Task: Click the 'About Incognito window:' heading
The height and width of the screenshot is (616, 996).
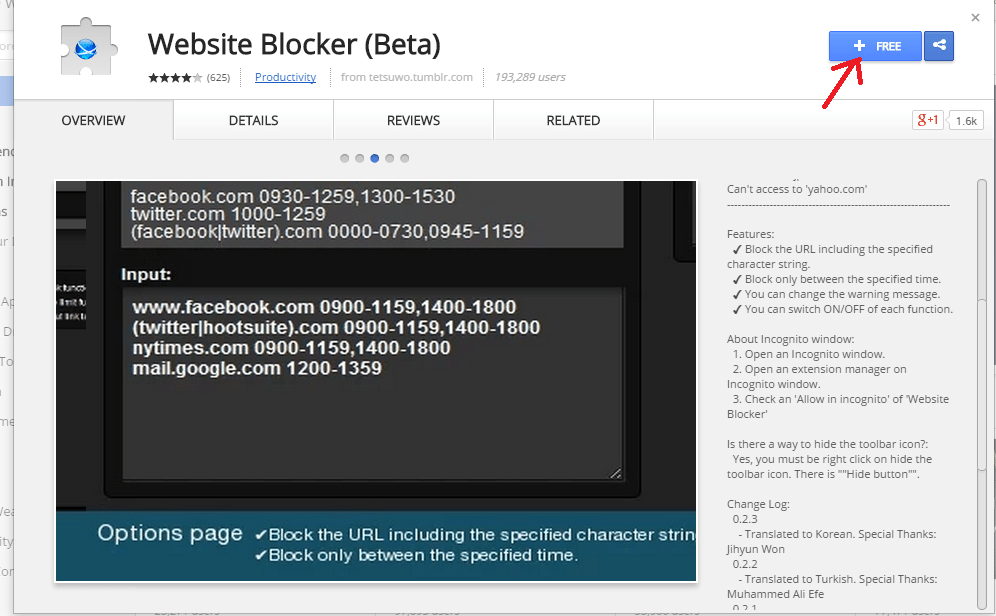Action: click(790, 339)
